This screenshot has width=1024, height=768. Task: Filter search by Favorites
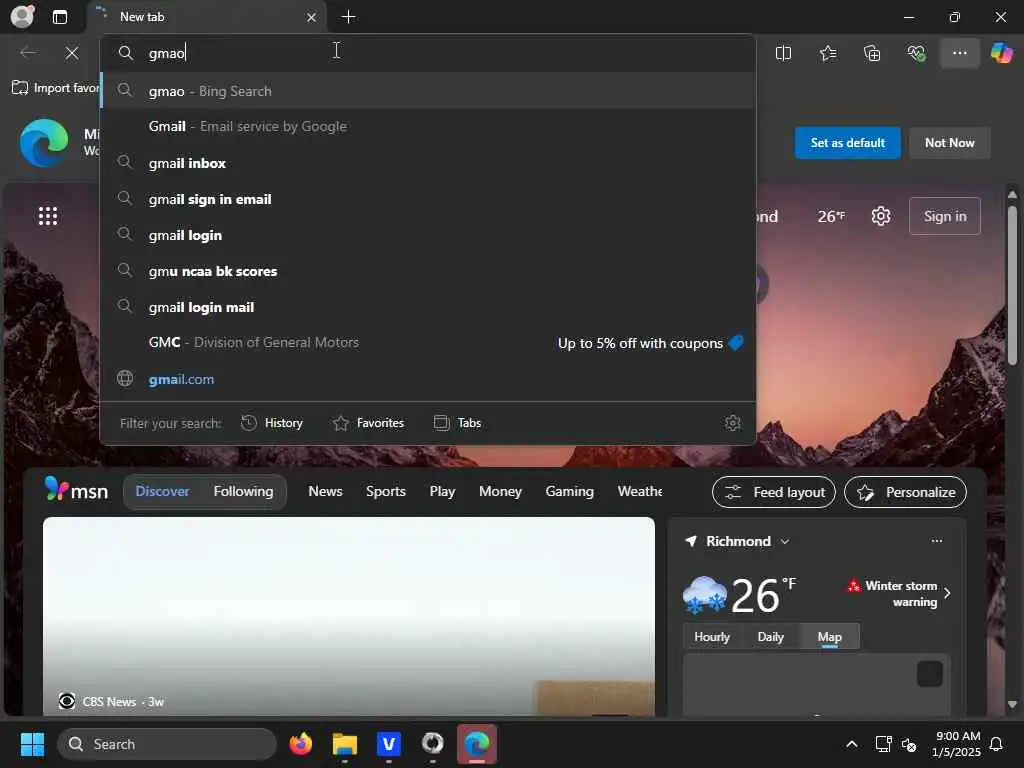[x=368, y=423]
